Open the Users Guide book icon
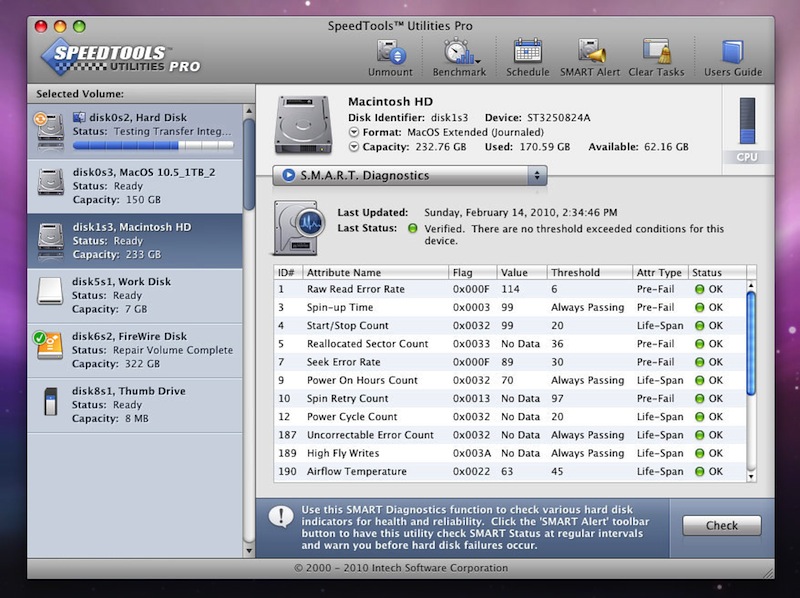This screenshot has height=598, width=800. click(x=732, y=52)
